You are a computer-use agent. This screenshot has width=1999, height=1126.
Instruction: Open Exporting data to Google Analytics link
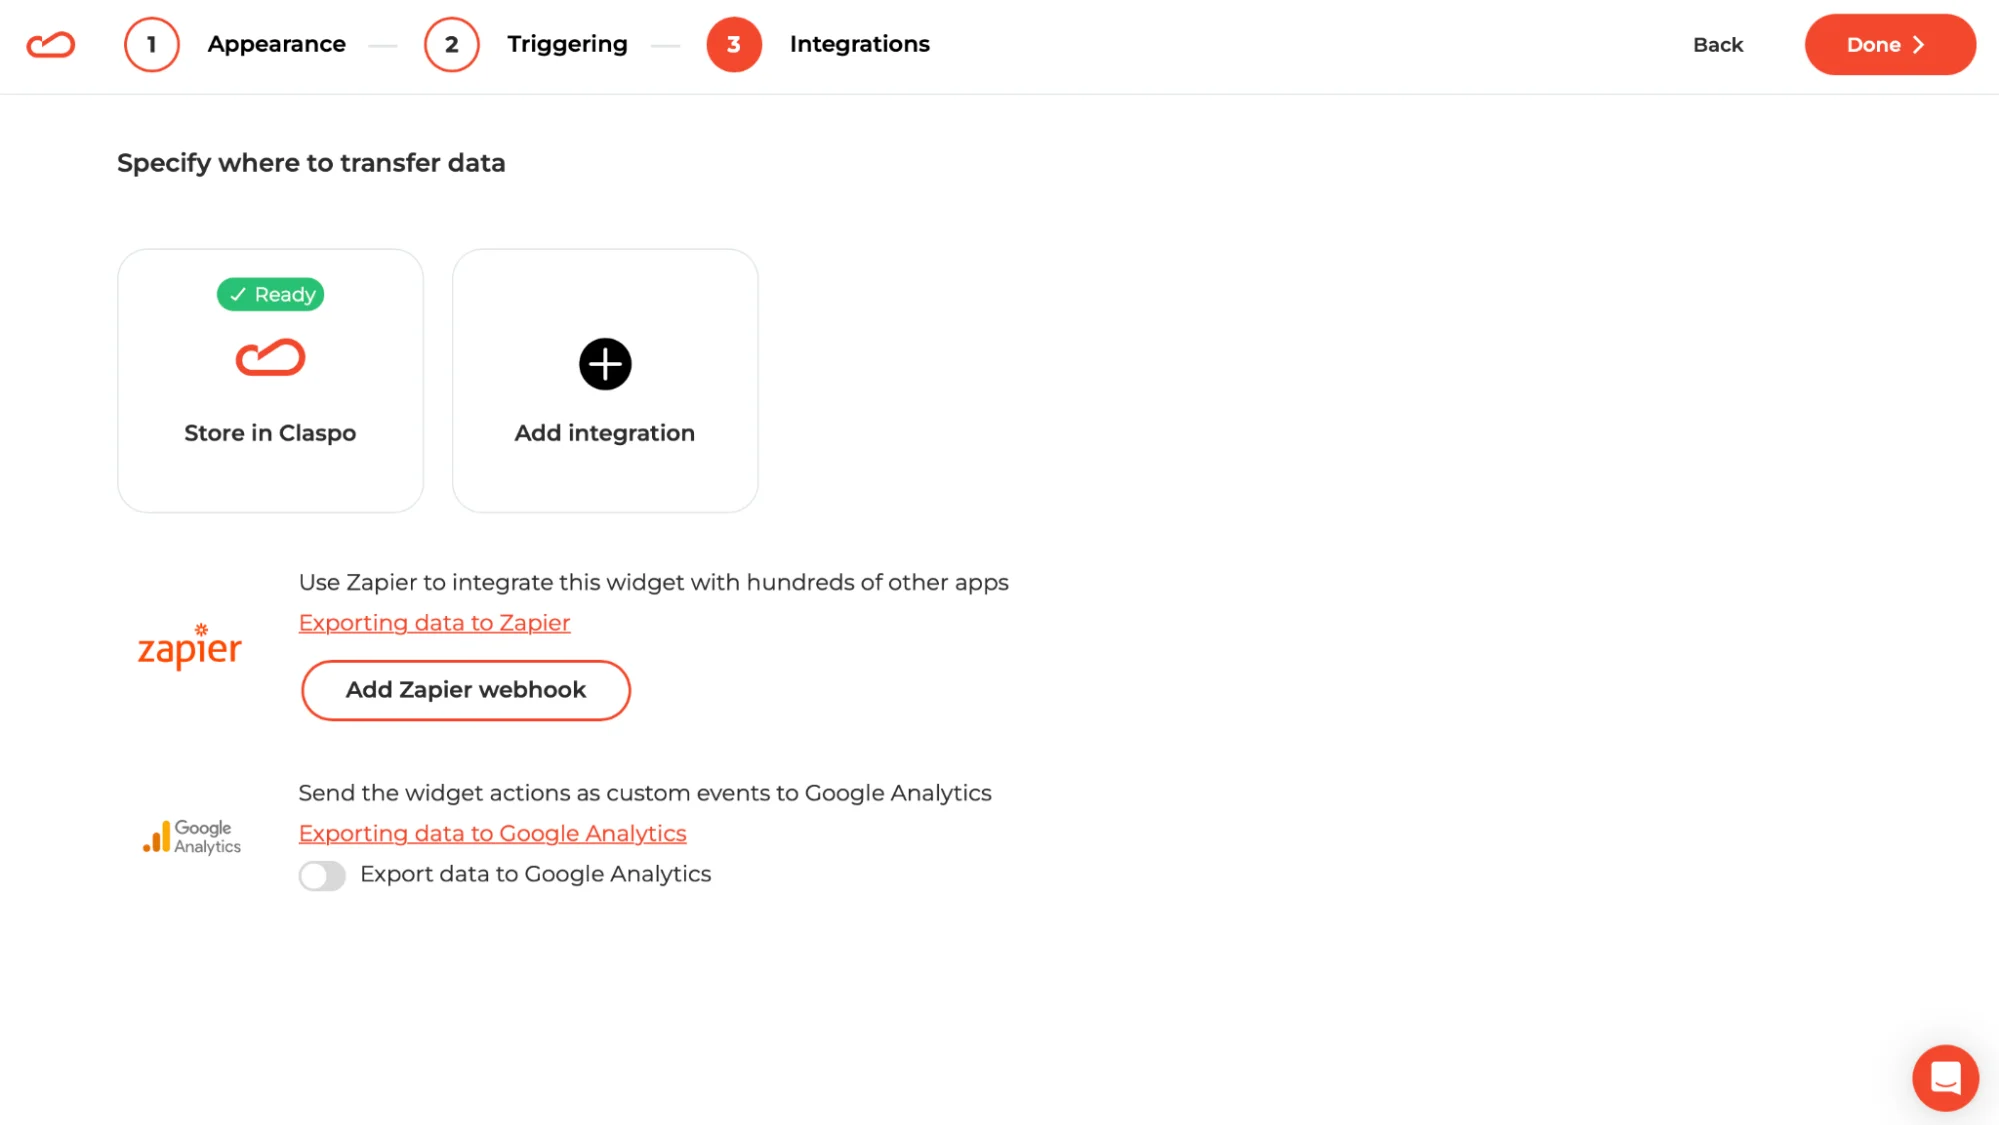click(x=492, y=834)
